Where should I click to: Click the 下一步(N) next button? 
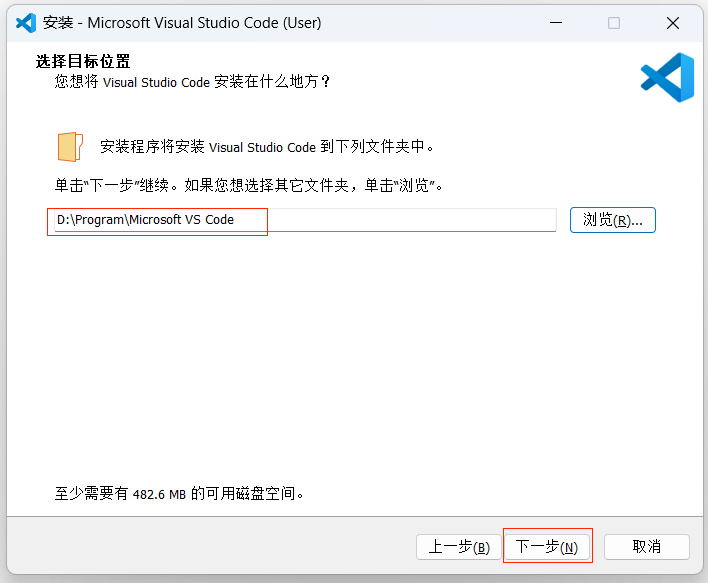pyautogui.click(x=547, y=547)
